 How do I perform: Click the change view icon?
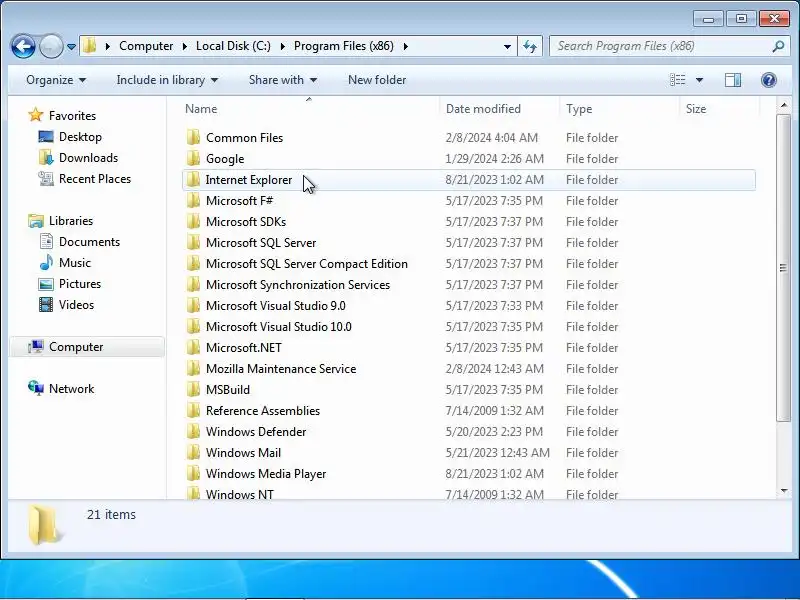678,80
